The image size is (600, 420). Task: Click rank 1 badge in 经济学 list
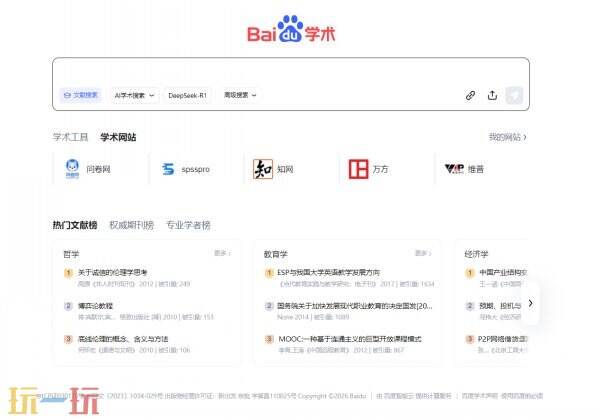470,273
